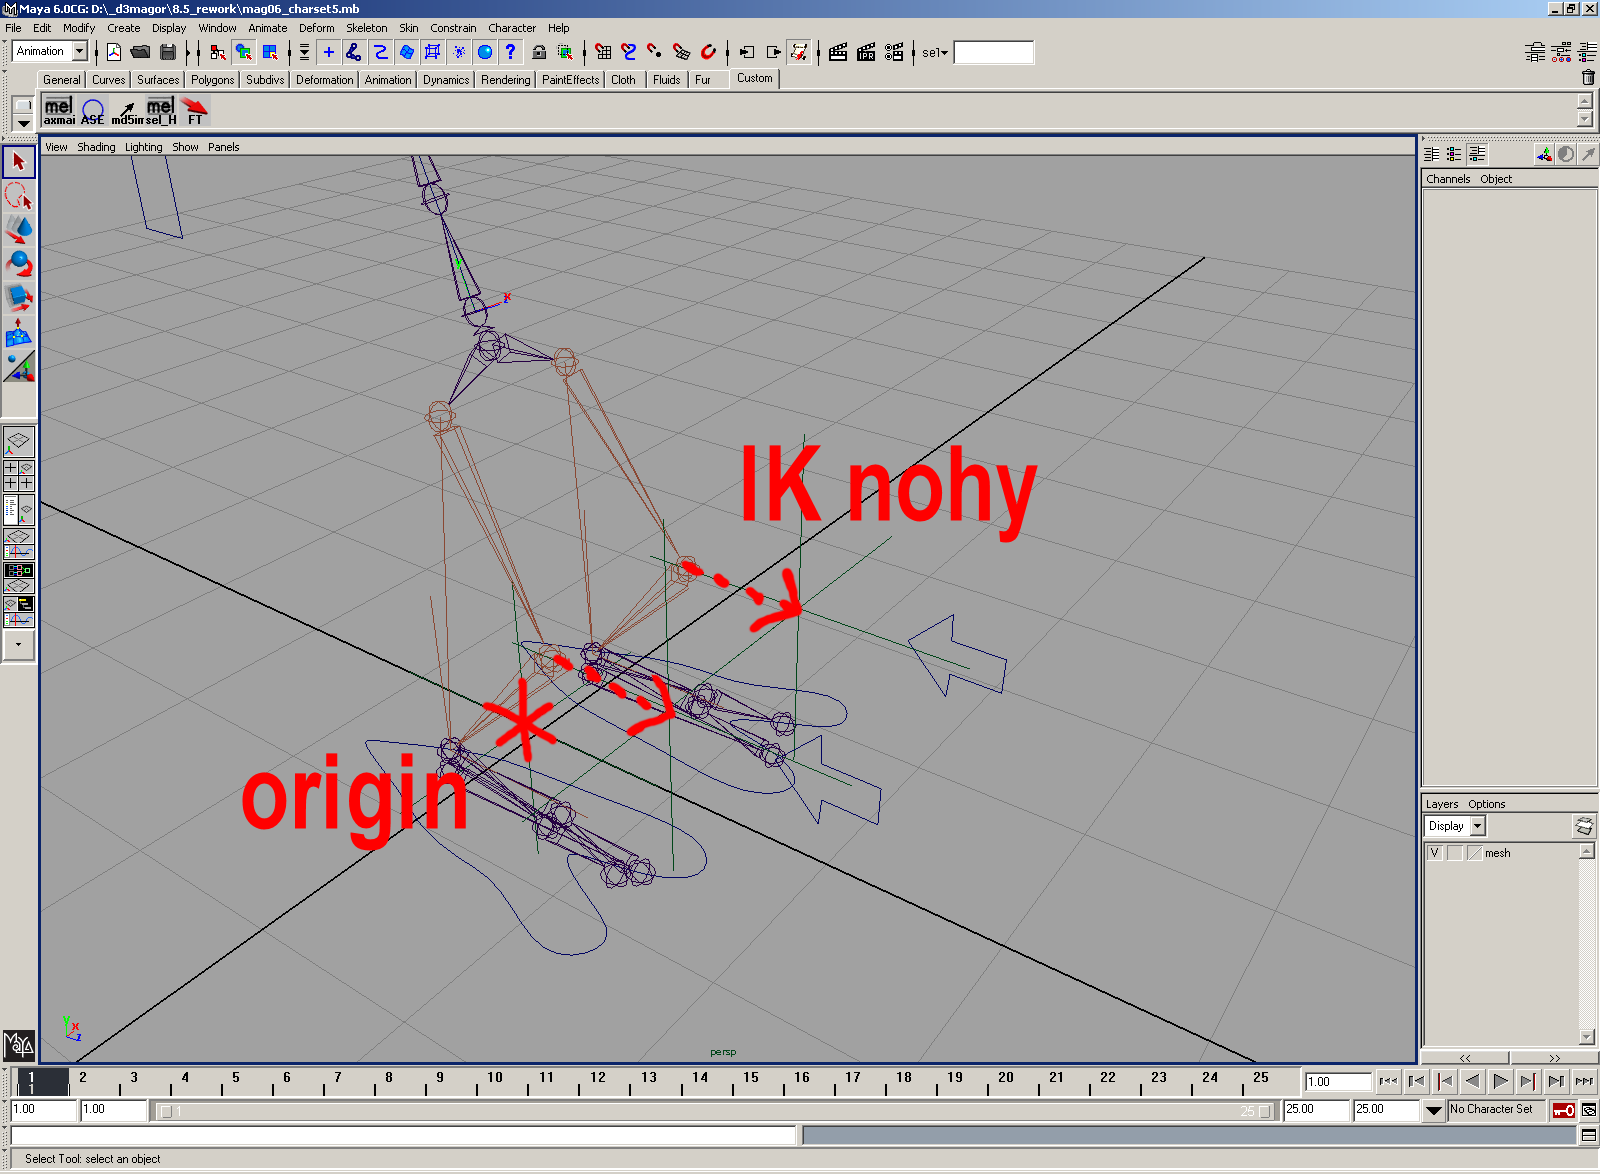The height and width of the screenshot is (1174, 1600).
Task: Toggle the joints selection mask icon
Action: point(354,52)
